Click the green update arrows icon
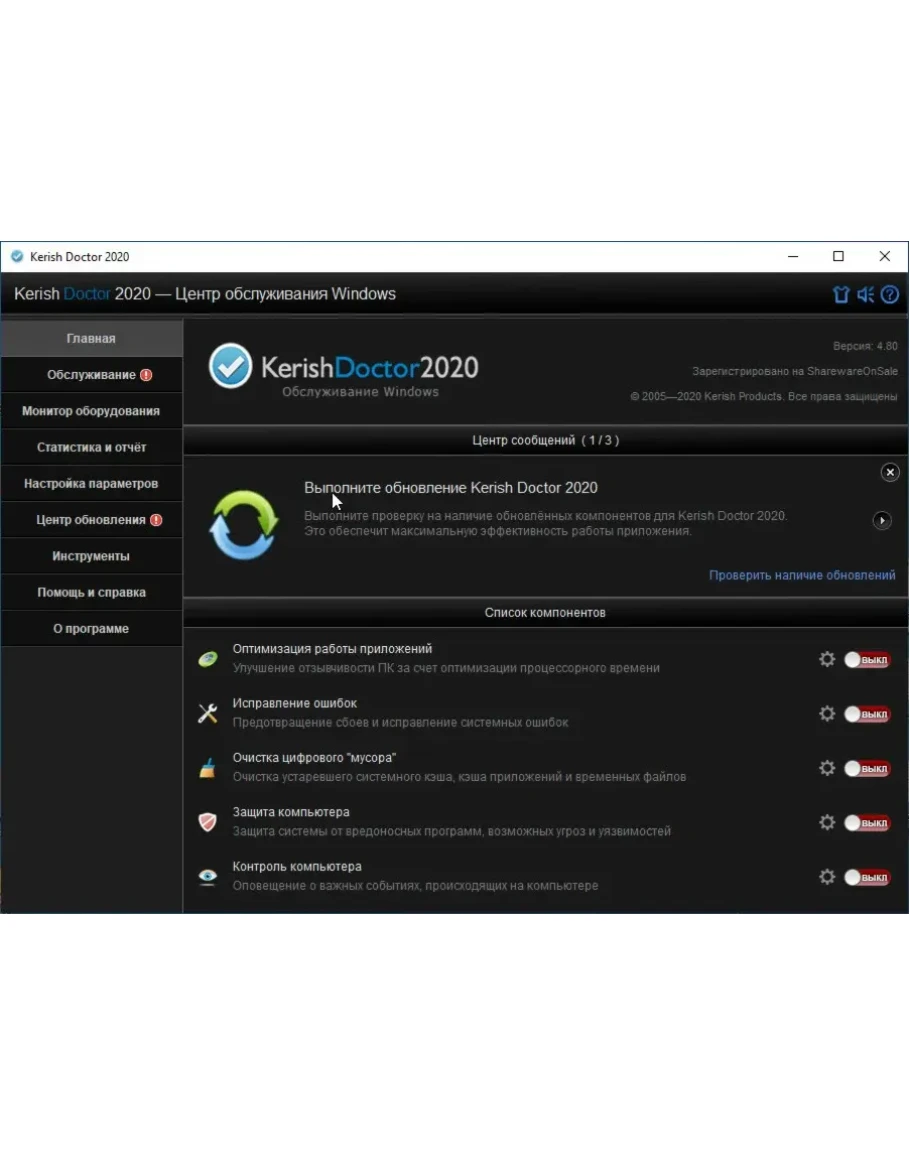This screenshot has height=1155, width=910. pyautogui.click(x=244, y=524)
